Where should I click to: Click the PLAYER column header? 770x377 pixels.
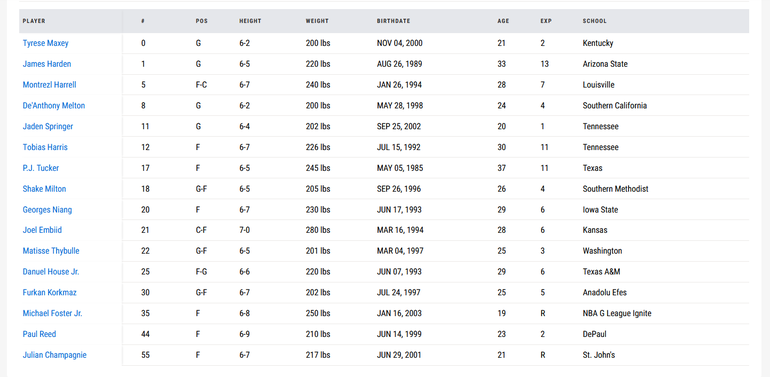(x=34, y=21)
